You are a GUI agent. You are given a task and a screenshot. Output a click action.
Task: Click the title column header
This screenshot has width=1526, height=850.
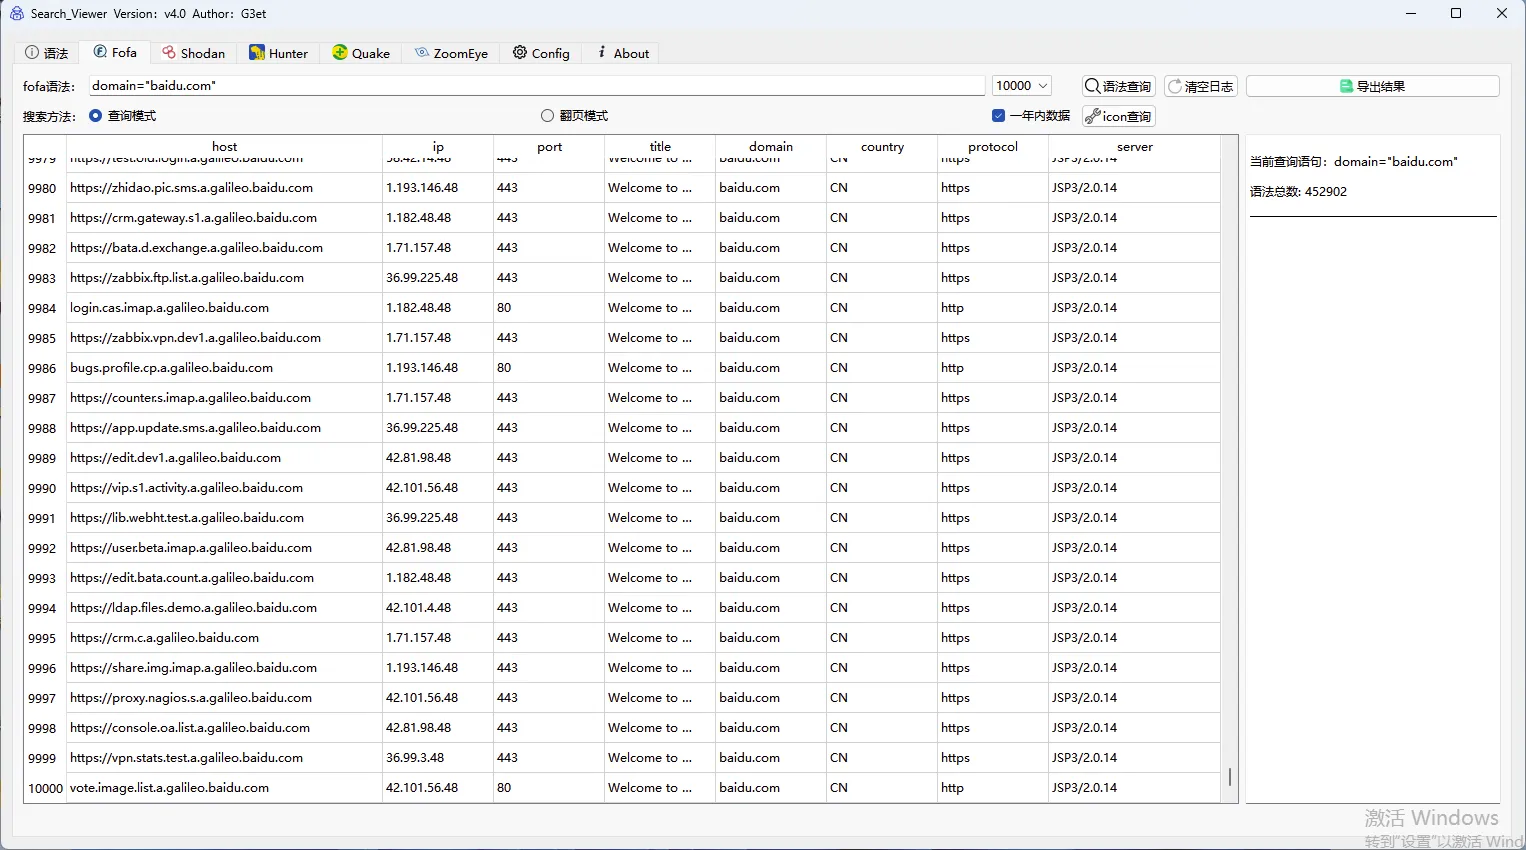660,146
